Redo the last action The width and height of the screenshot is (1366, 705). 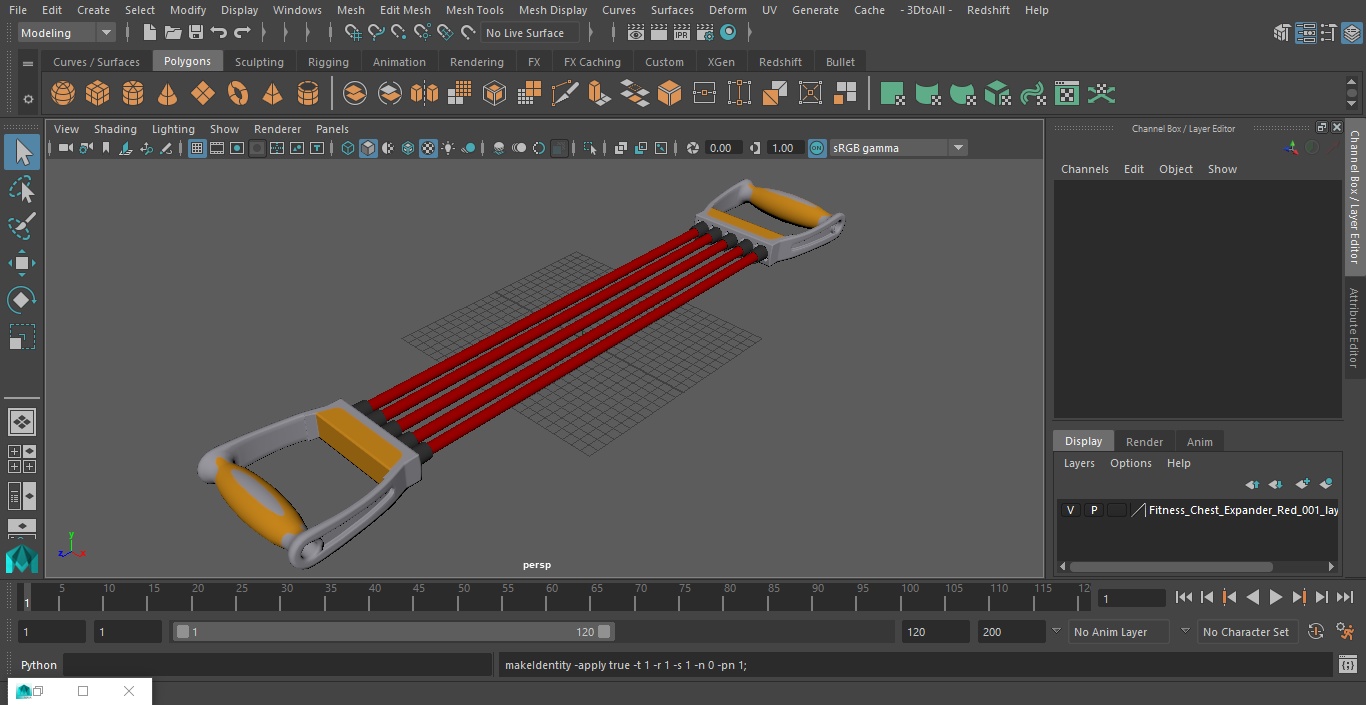tap(242, 33)
